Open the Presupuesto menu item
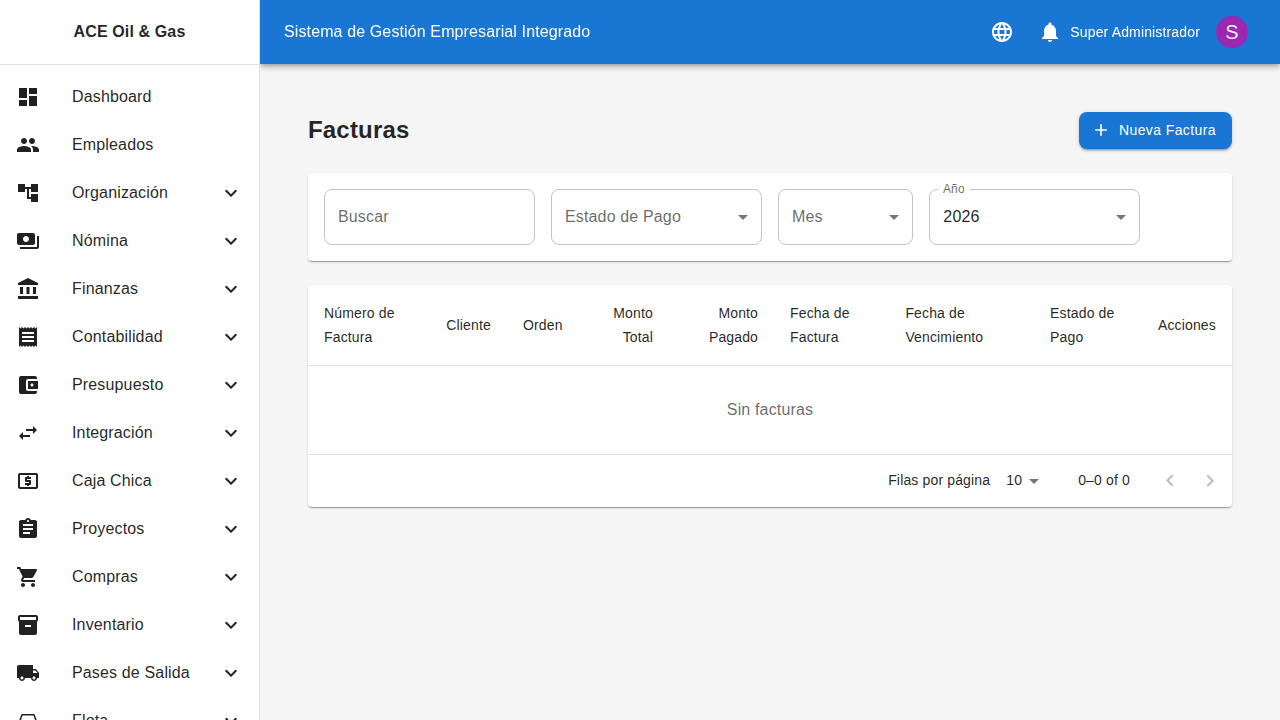Image resolution: width=1280 pixels, height=720 pixels. [117, 385]
